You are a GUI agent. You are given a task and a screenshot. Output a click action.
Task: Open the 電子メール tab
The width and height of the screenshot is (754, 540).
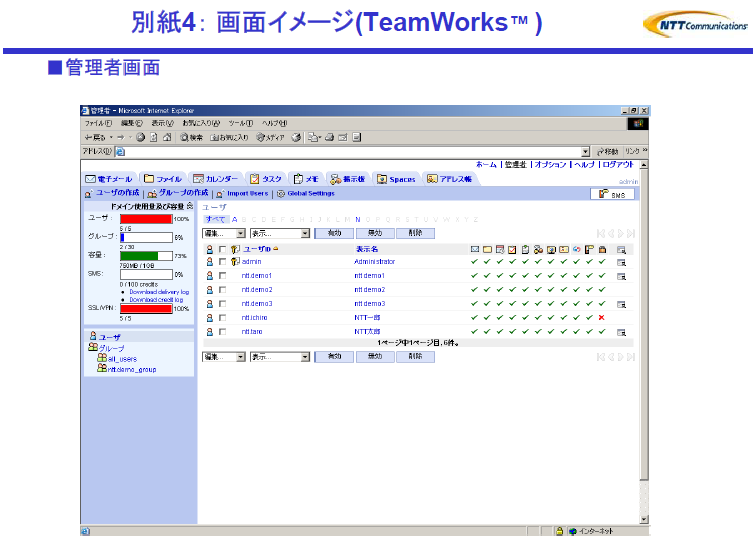click(x=109, y=179)
